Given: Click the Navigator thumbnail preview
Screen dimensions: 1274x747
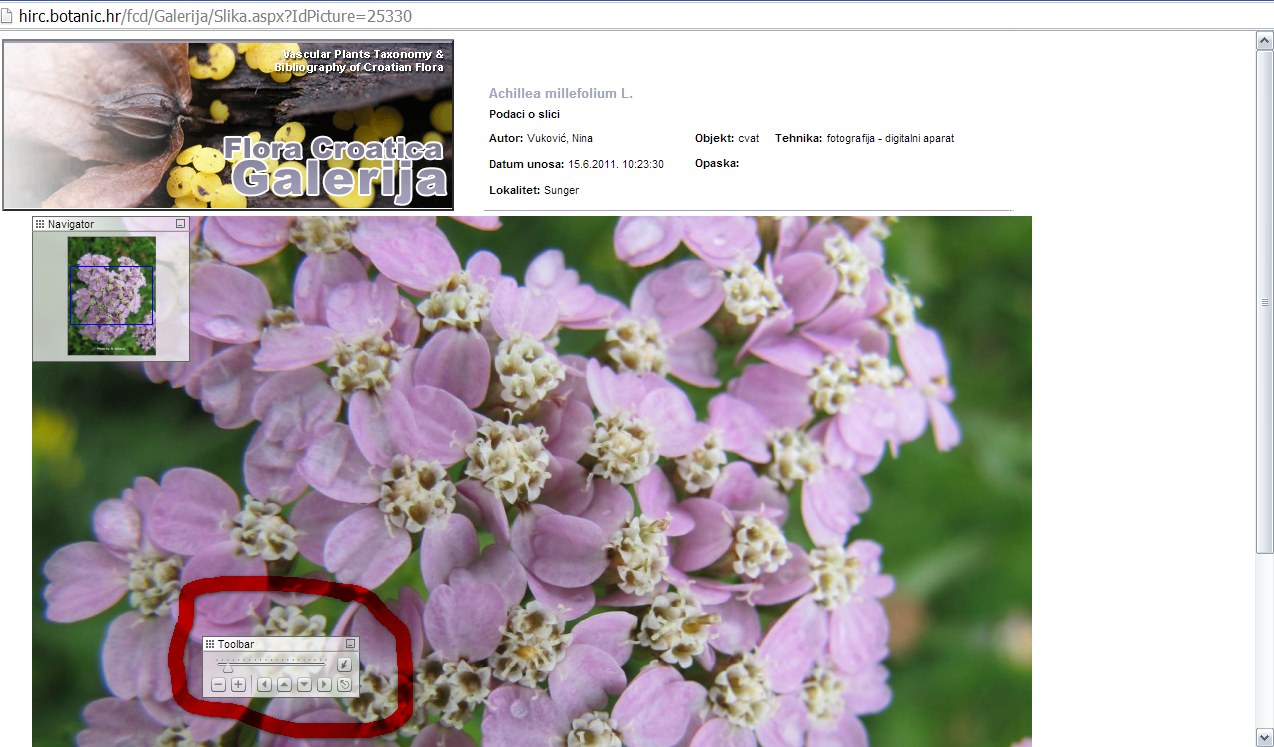Looking at the screenshot, I should pos(111,295).
